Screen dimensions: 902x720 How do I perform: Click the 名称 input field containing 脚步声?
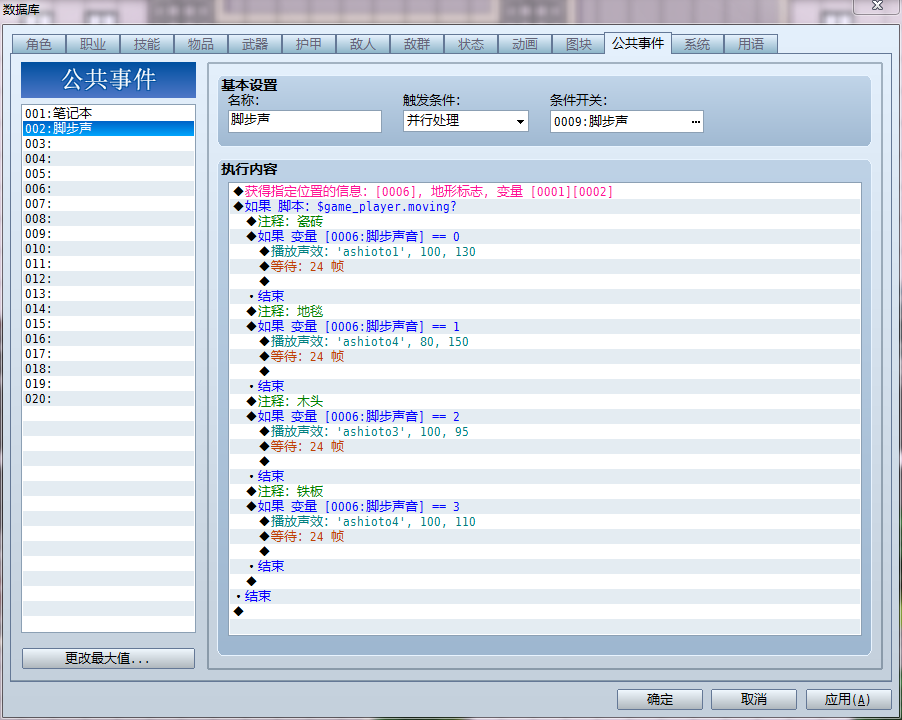click(305, 121)
